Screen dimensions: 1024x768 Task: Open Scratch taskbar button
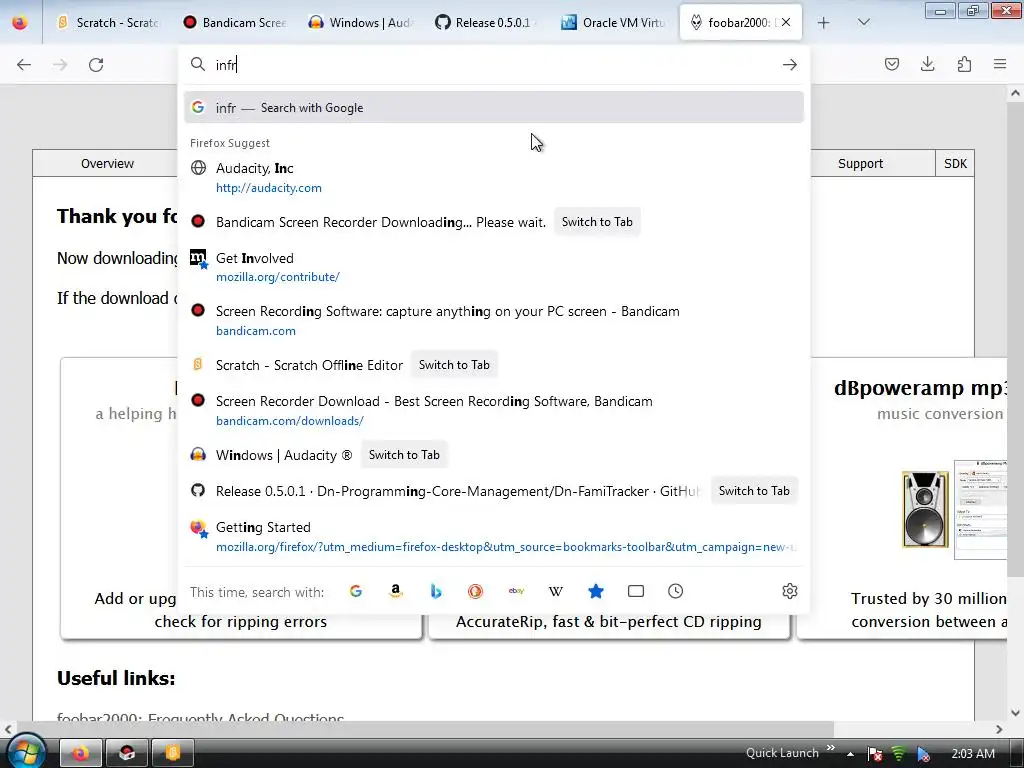tap(172, 753)
